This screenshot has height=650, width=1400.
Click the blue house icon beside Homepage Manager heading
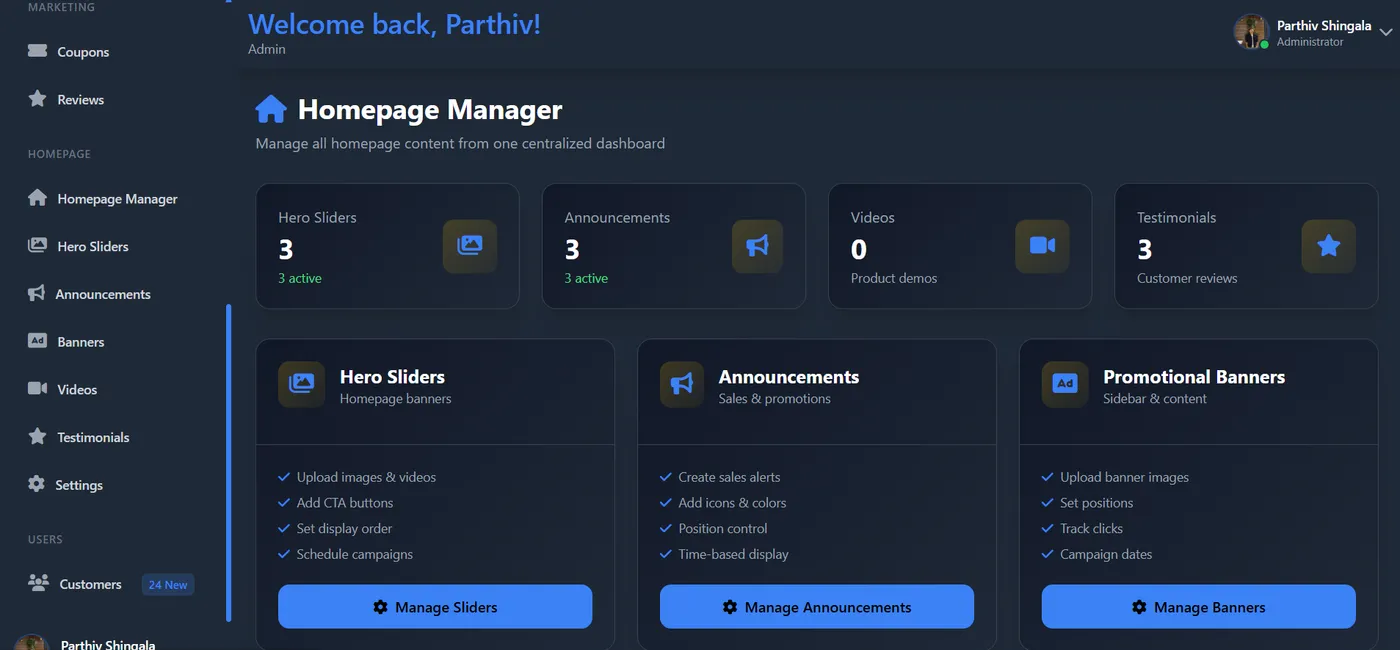coord(271,109)
